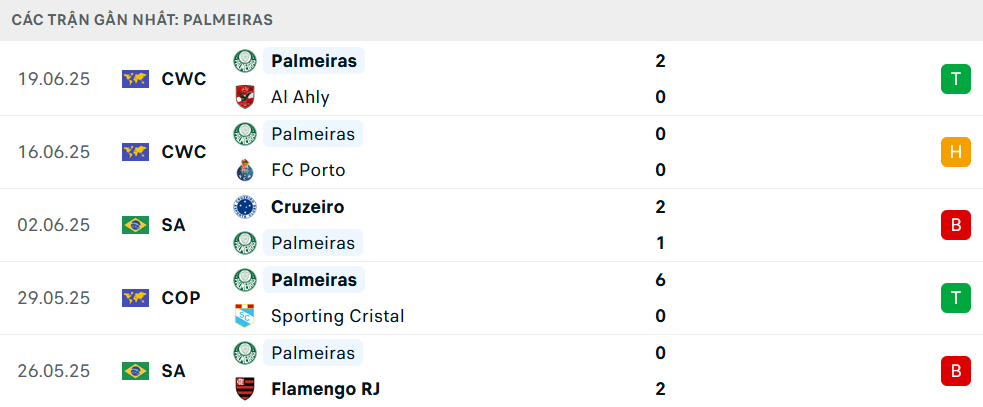Image resolution: width=983 pixels, height=407 pixels.
Task: Open the Al Ahly team link
Action: pos(300,97)
